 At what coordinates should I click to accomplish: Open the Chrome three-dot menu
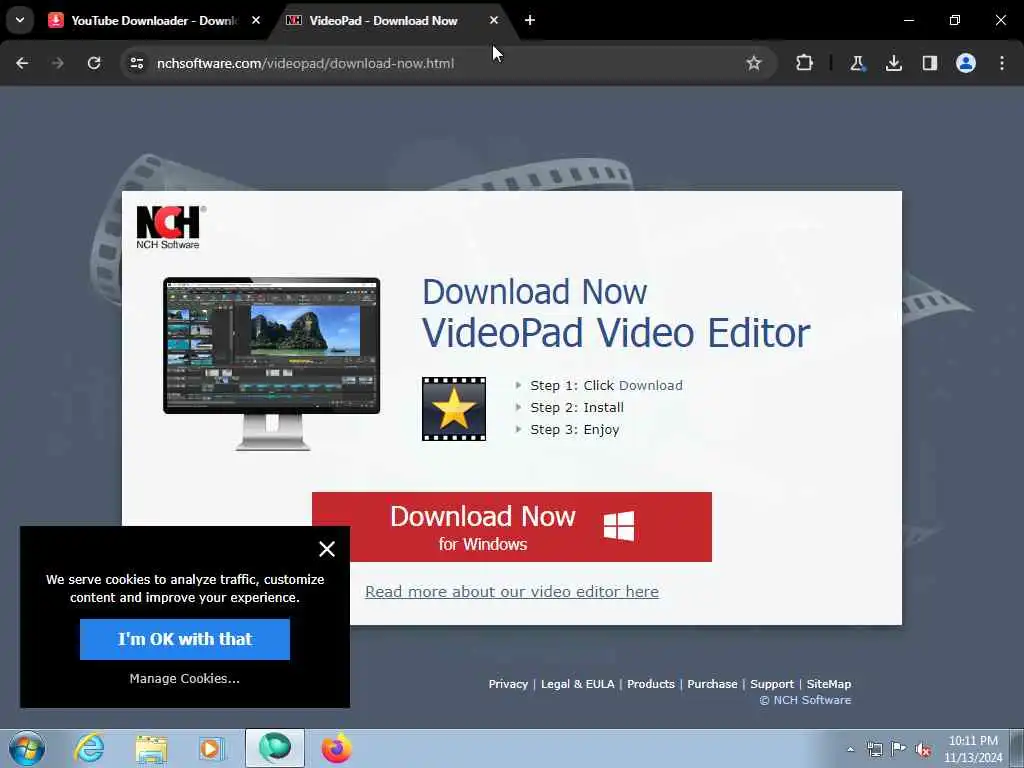coord(1002,63)
